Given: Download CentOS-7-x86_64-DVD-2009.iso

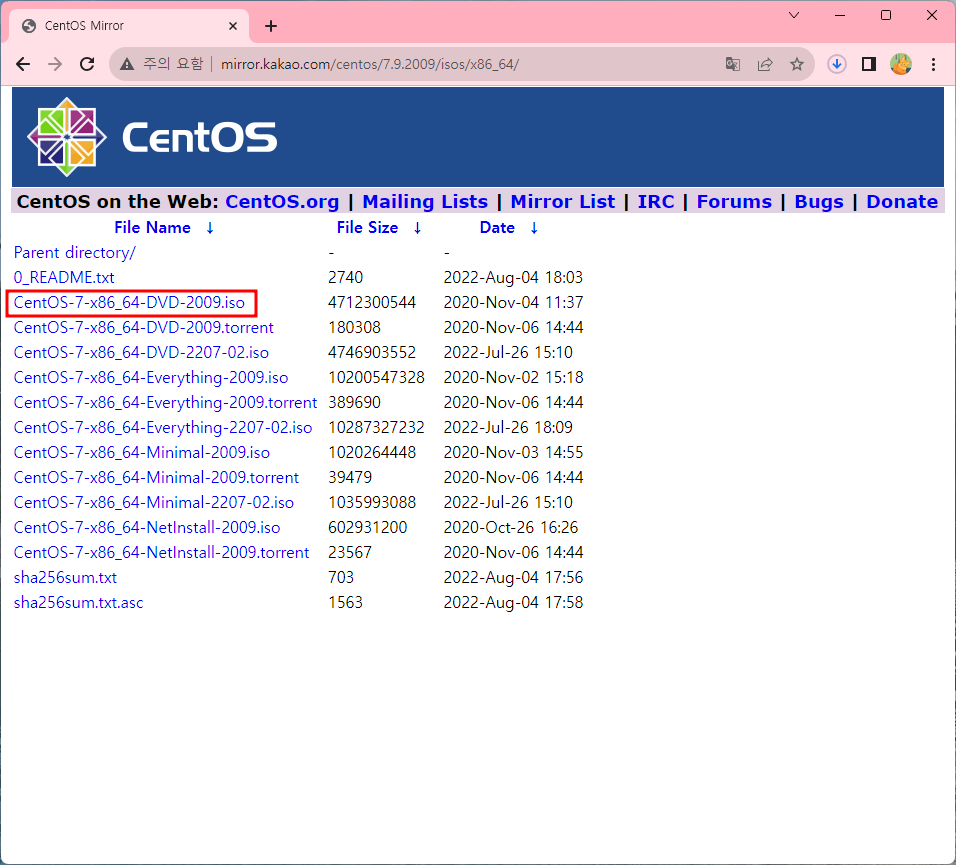Looking at the screenshot, I should pyautogui.click(x=129, y=302).
